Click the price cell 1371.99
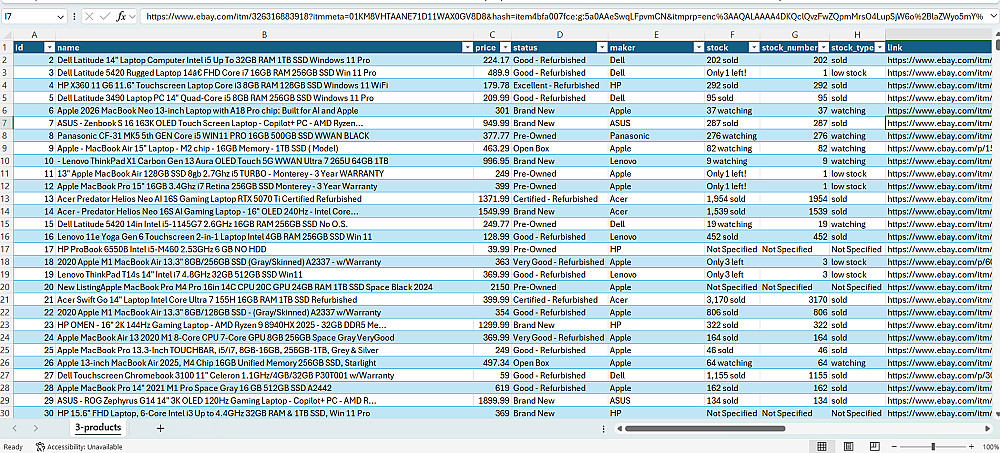The width and height of the screenshot is (1000, 453). (492, 199)
